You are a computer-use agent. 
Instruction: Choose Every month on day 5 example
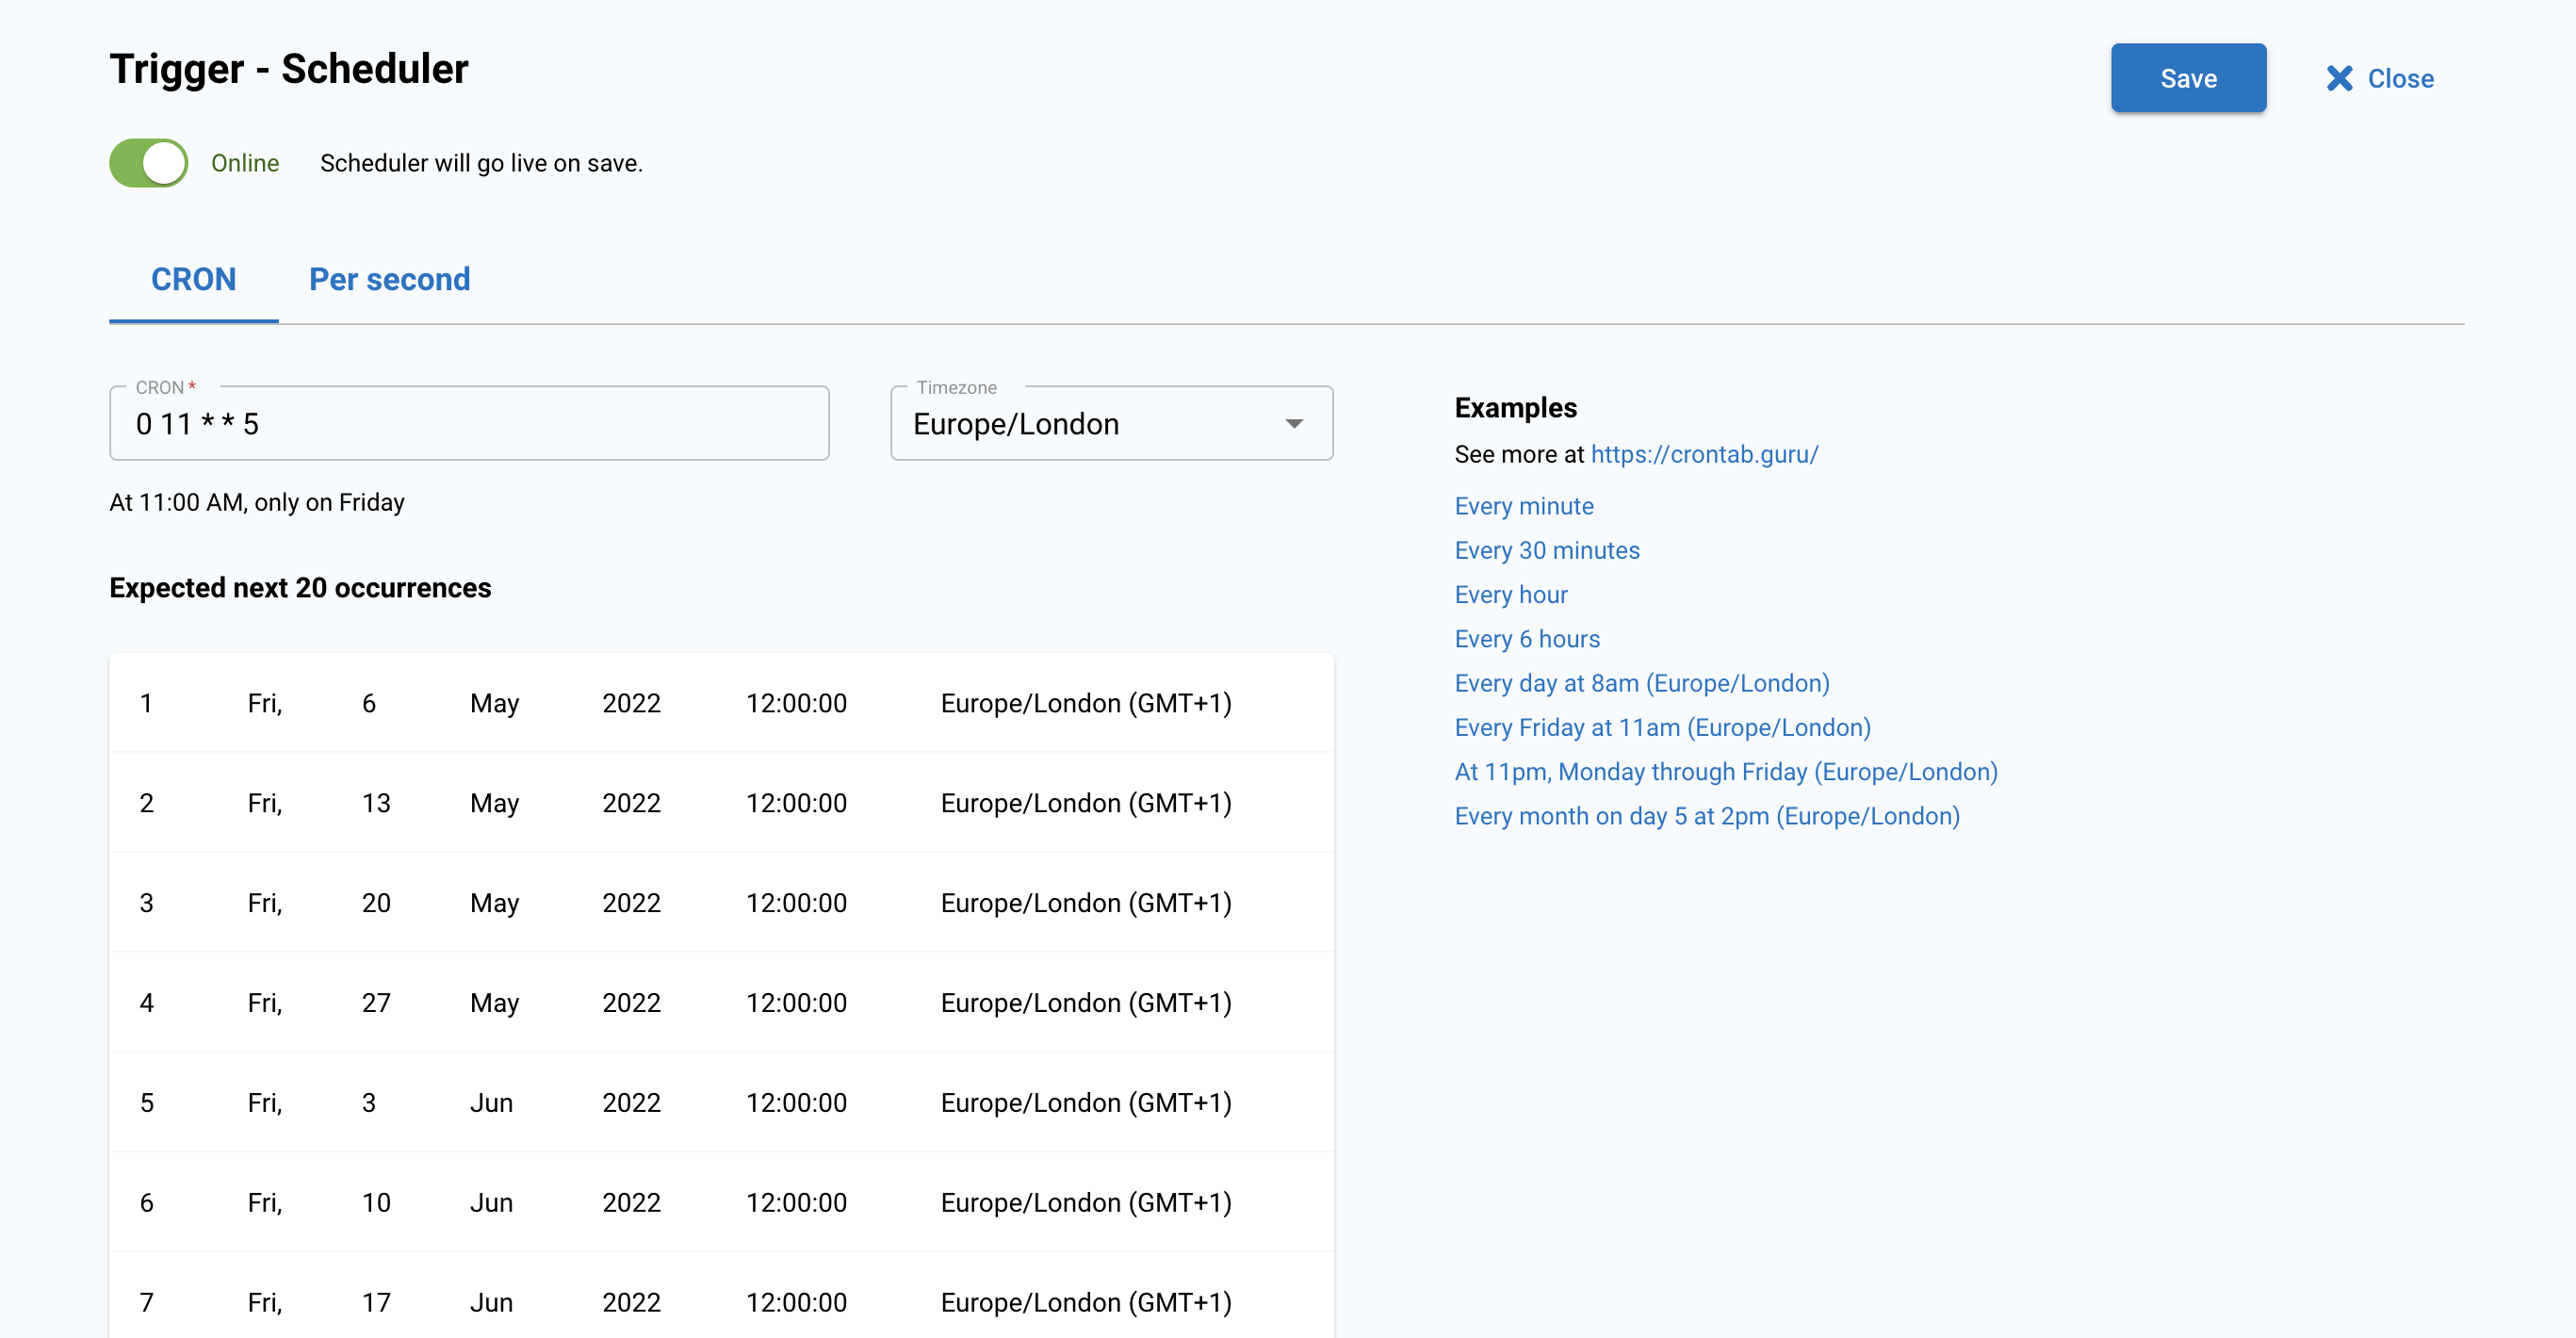click(x=1707, y=816)
